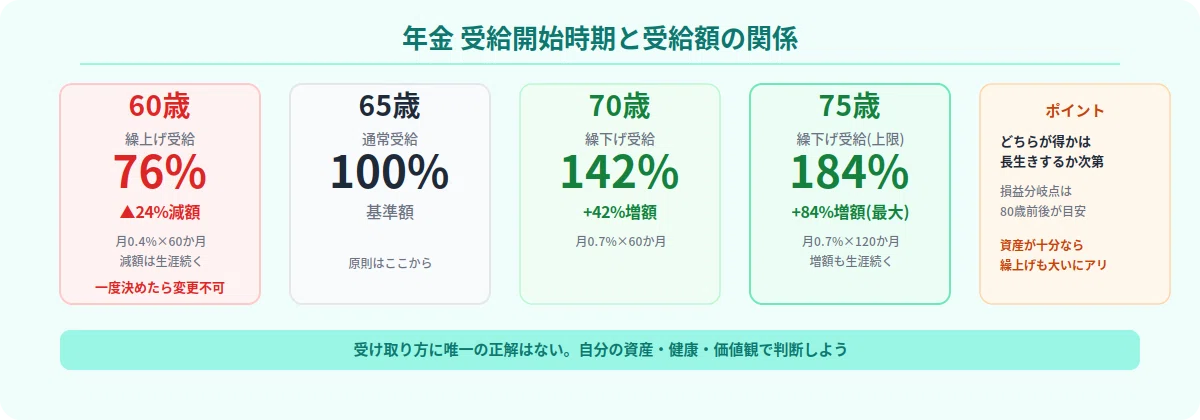
Task: Click the 基準額 label
Action: [x=390, y=212]
